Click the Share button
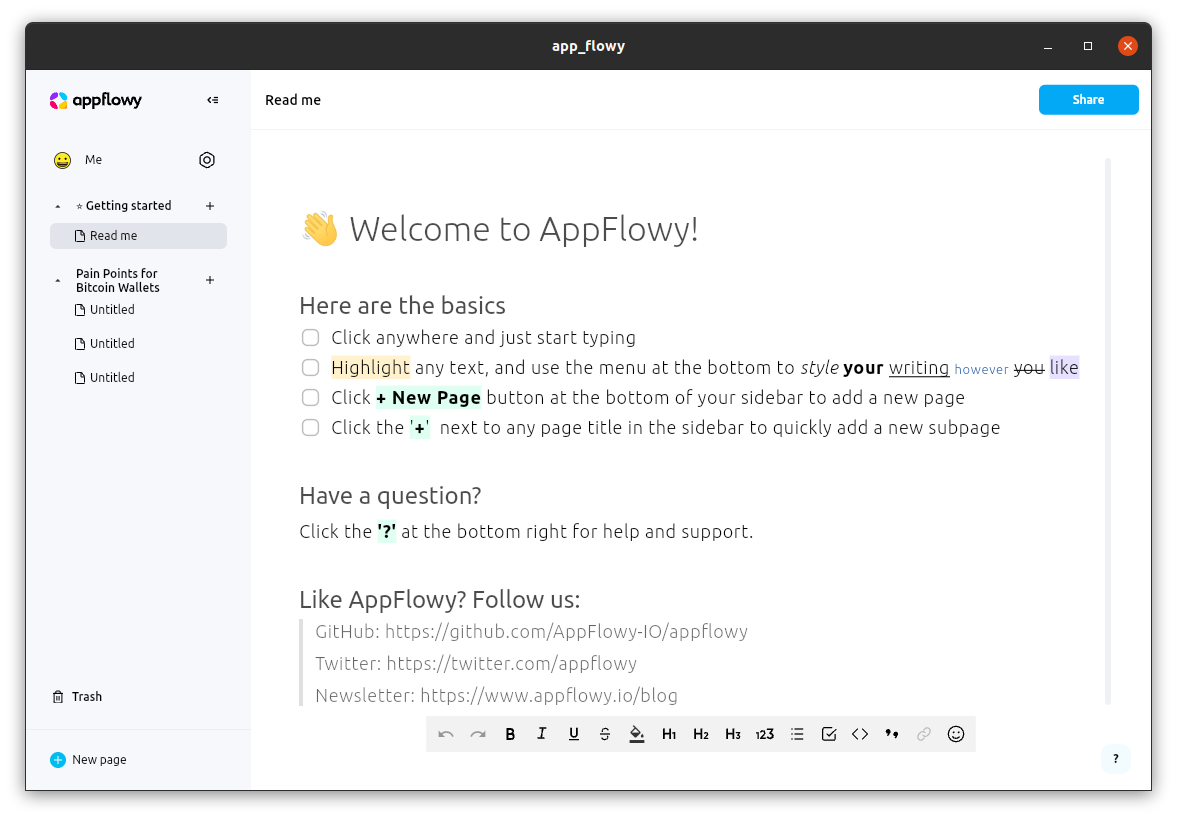1177x819 pixels. (1088, 100)
